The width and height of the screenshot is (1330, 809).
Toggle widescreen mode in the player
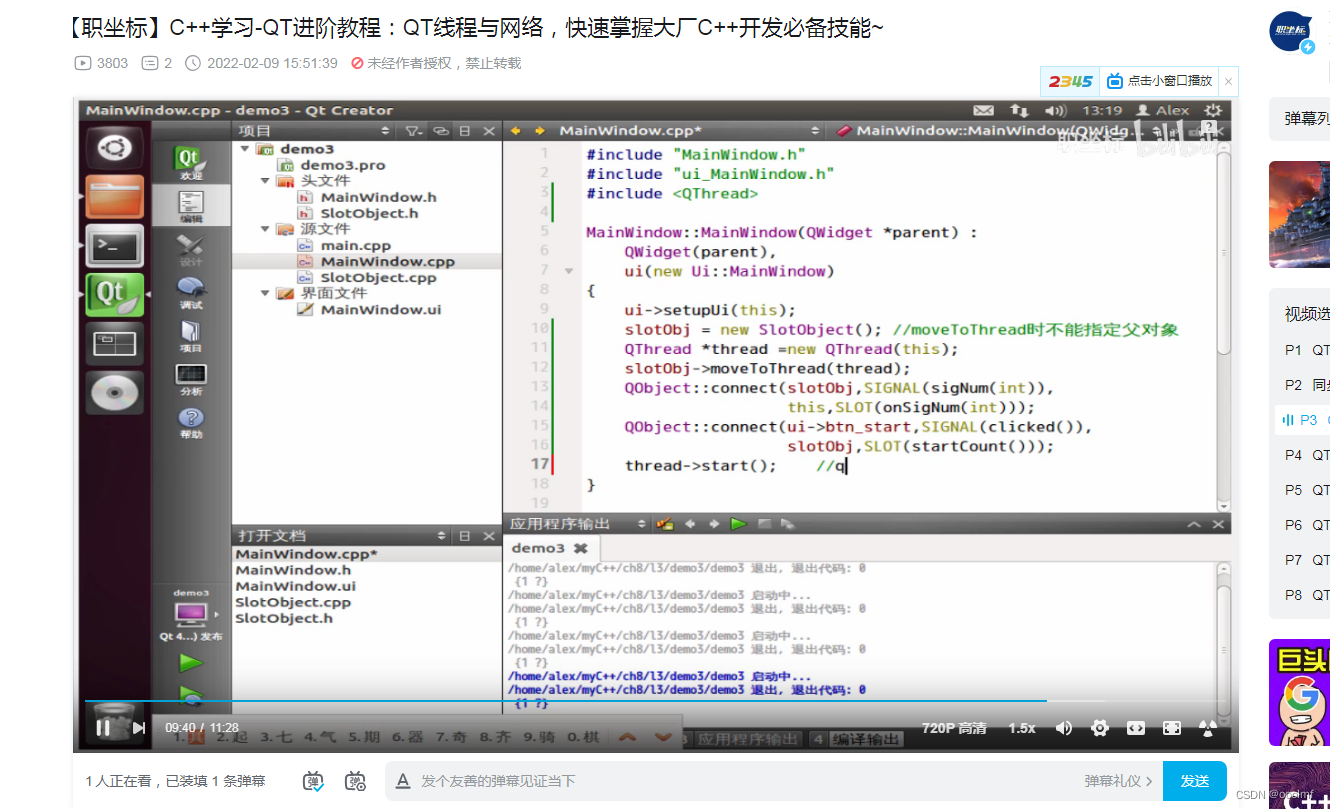[x=1136, y=728]
